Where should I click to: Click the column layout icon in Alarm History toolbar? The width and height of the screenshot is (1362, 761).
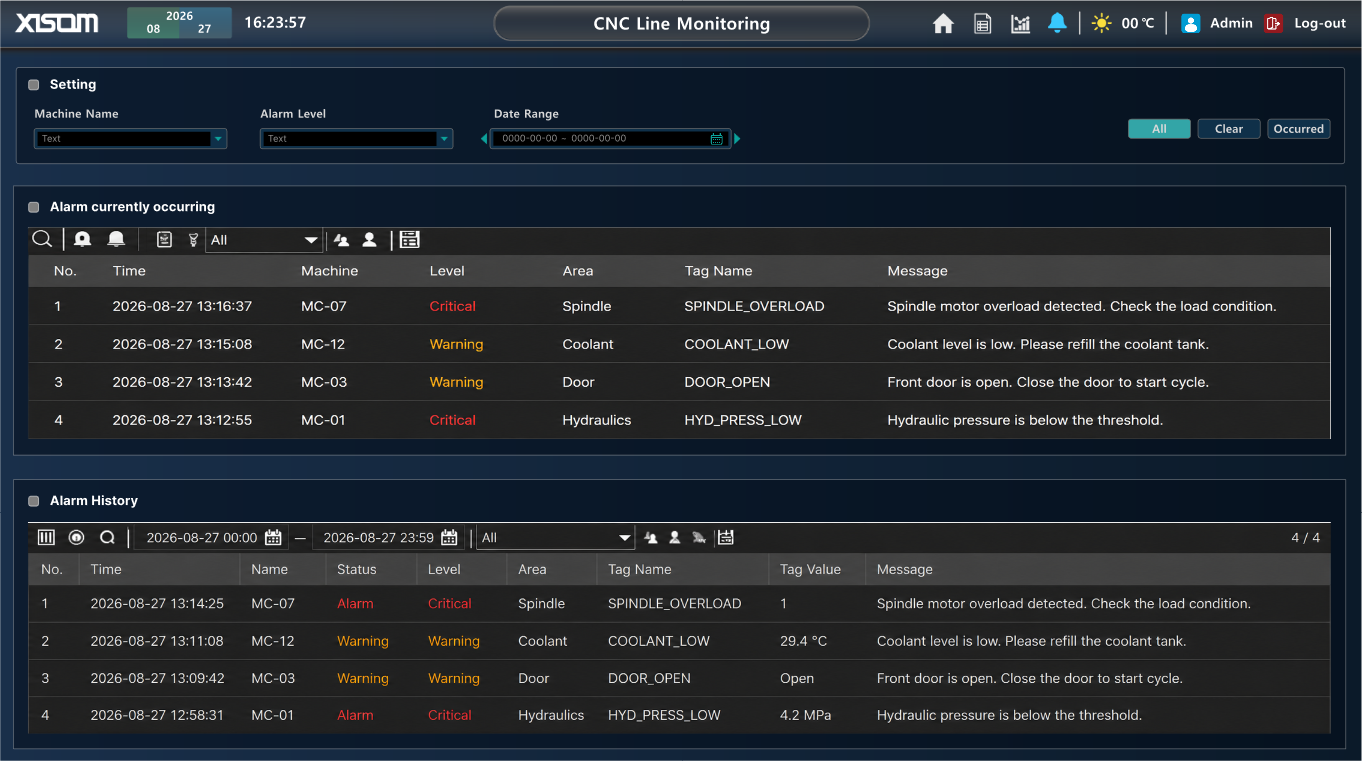pyautogui.click(x=46, y=537)
